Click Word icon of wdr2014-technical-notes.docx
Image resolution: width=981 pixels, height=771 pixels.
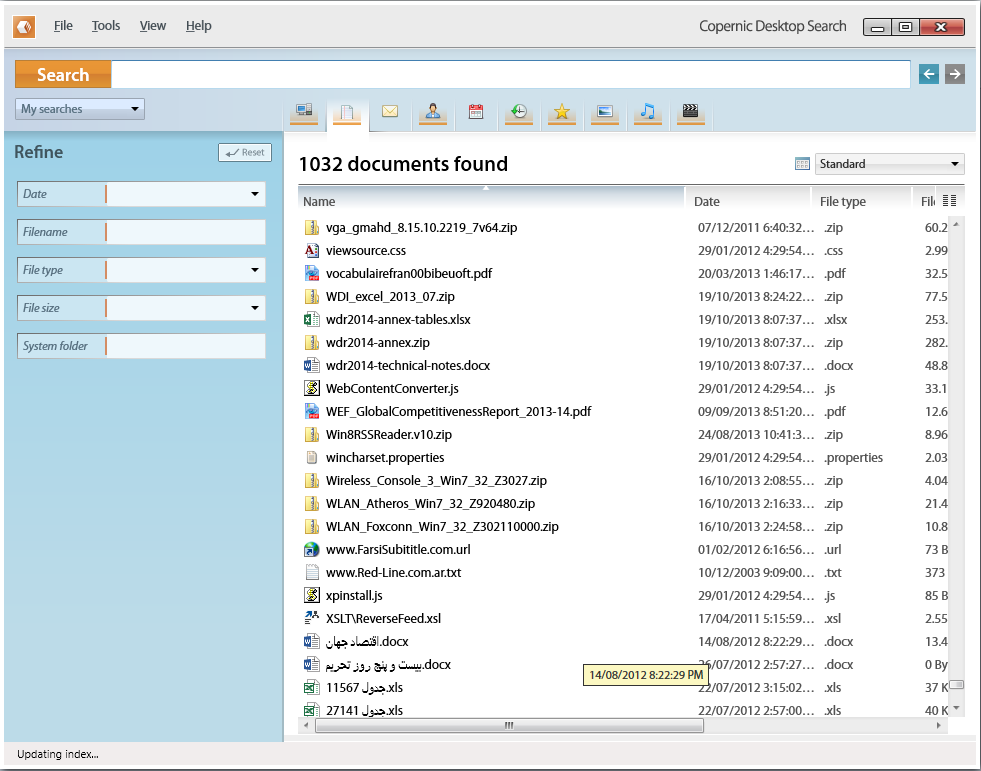[311, 365]
